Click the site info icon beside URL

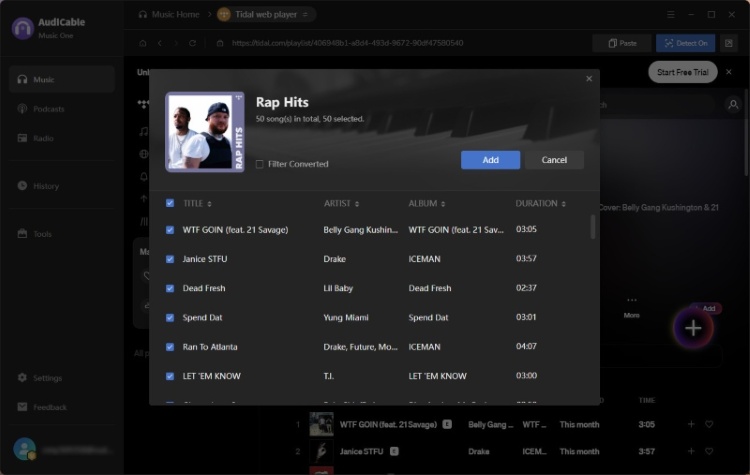click(x=220, y=43)
